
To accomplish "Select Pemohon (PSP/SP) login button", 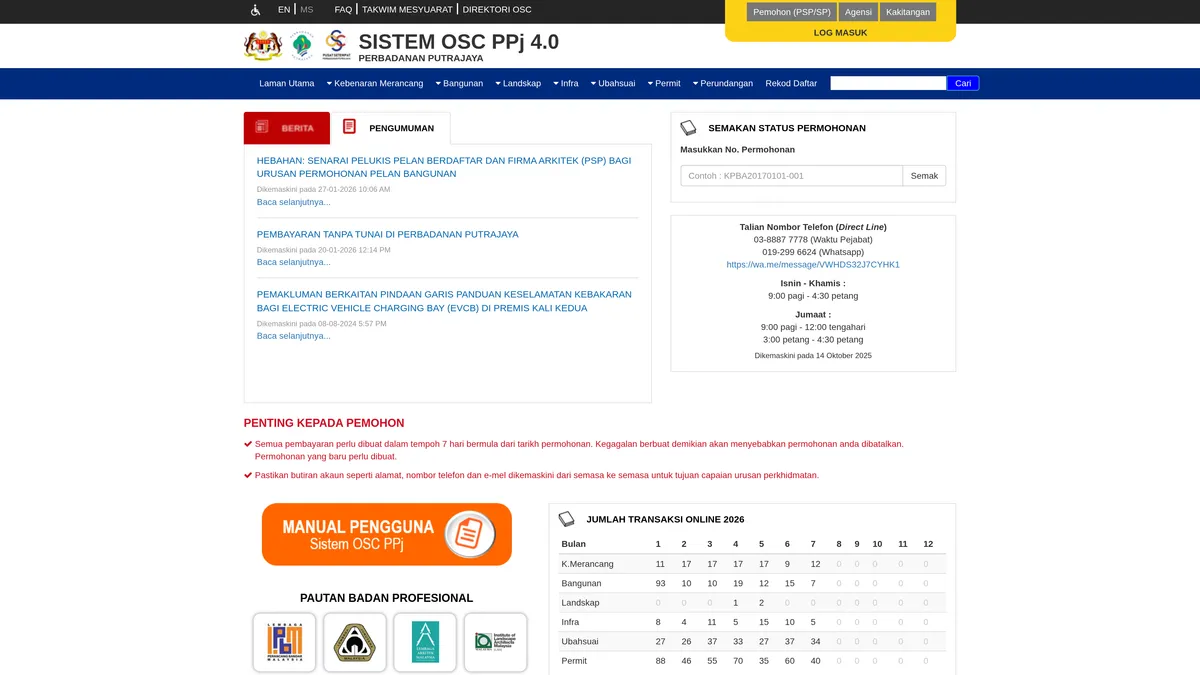I will click(791, 12).
